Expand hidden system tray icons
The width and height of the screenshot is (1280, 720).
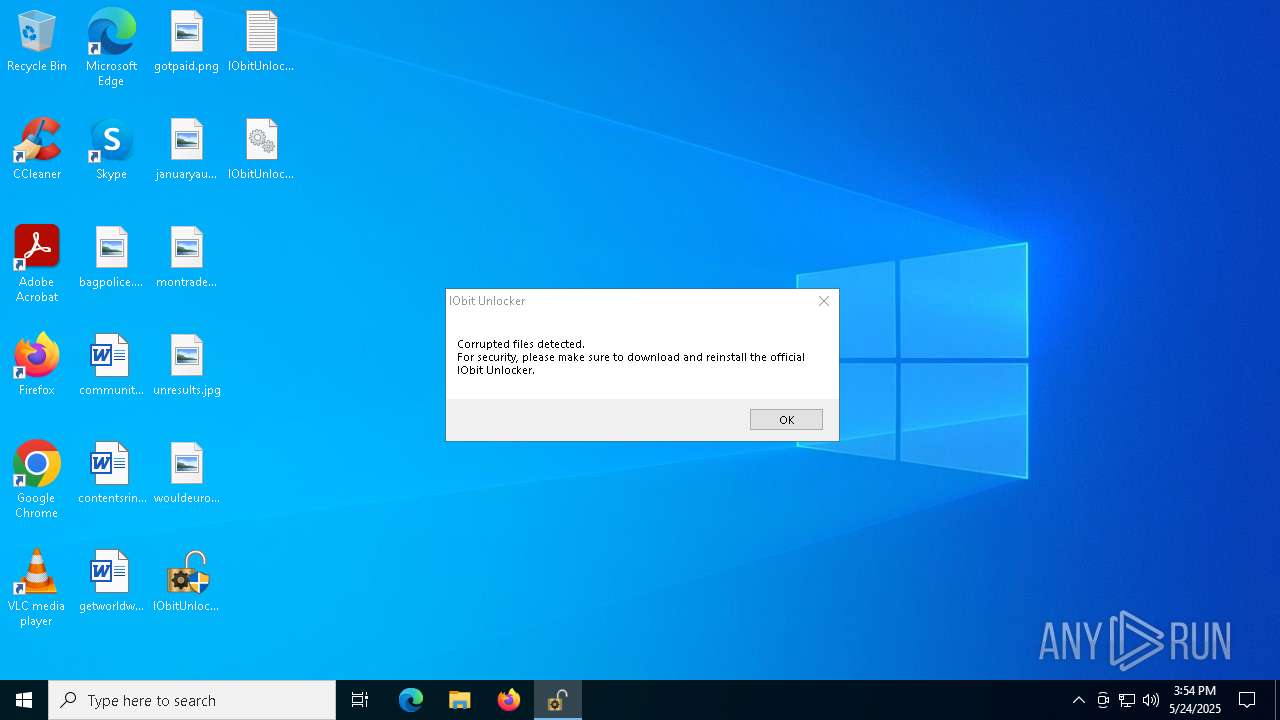pyautogui.click(x=1079, y=700)
